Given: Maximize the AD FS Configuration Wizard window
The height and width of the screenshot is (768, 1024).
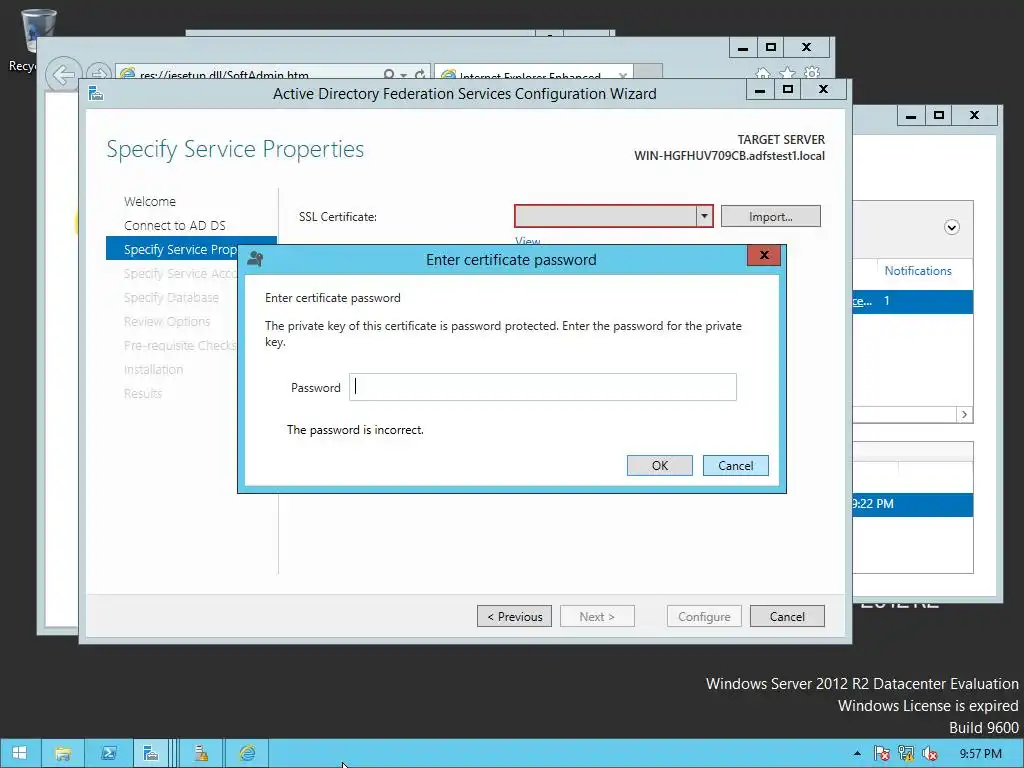Looking at the screenshot, I should (788, 89).
